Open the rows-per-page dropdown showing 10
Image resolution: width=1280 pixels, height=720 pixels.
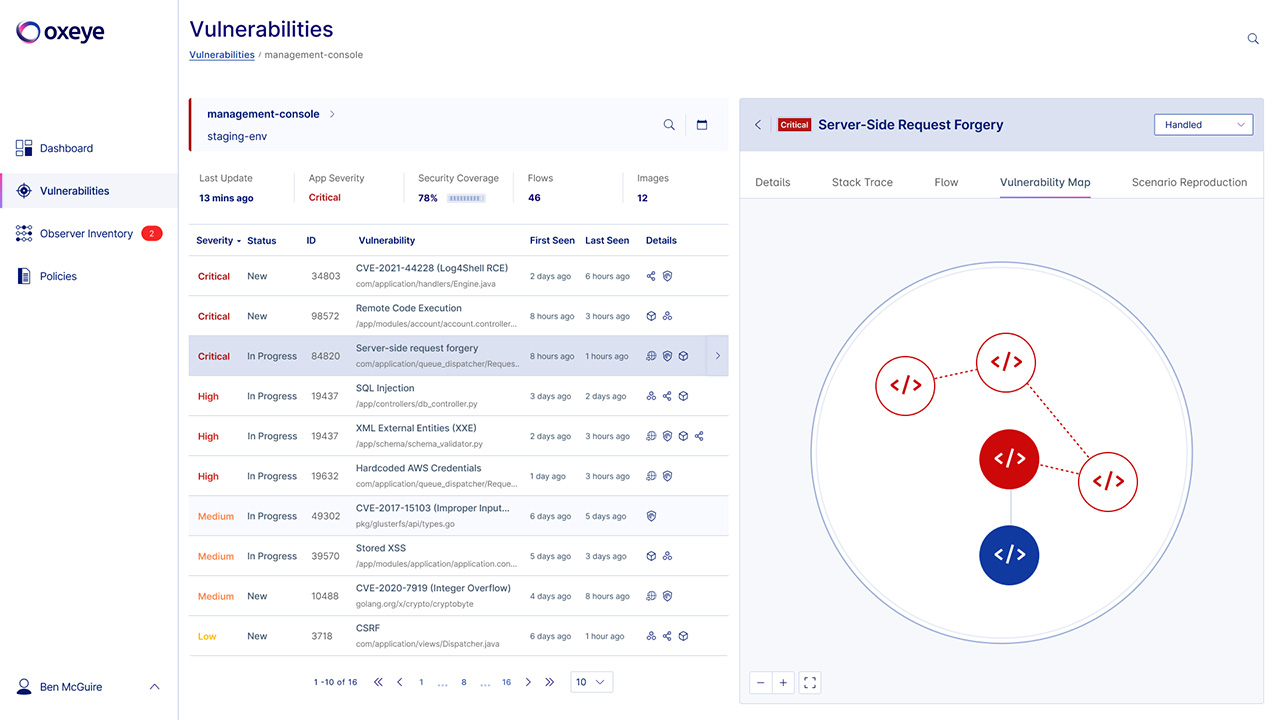click(591, 682)
